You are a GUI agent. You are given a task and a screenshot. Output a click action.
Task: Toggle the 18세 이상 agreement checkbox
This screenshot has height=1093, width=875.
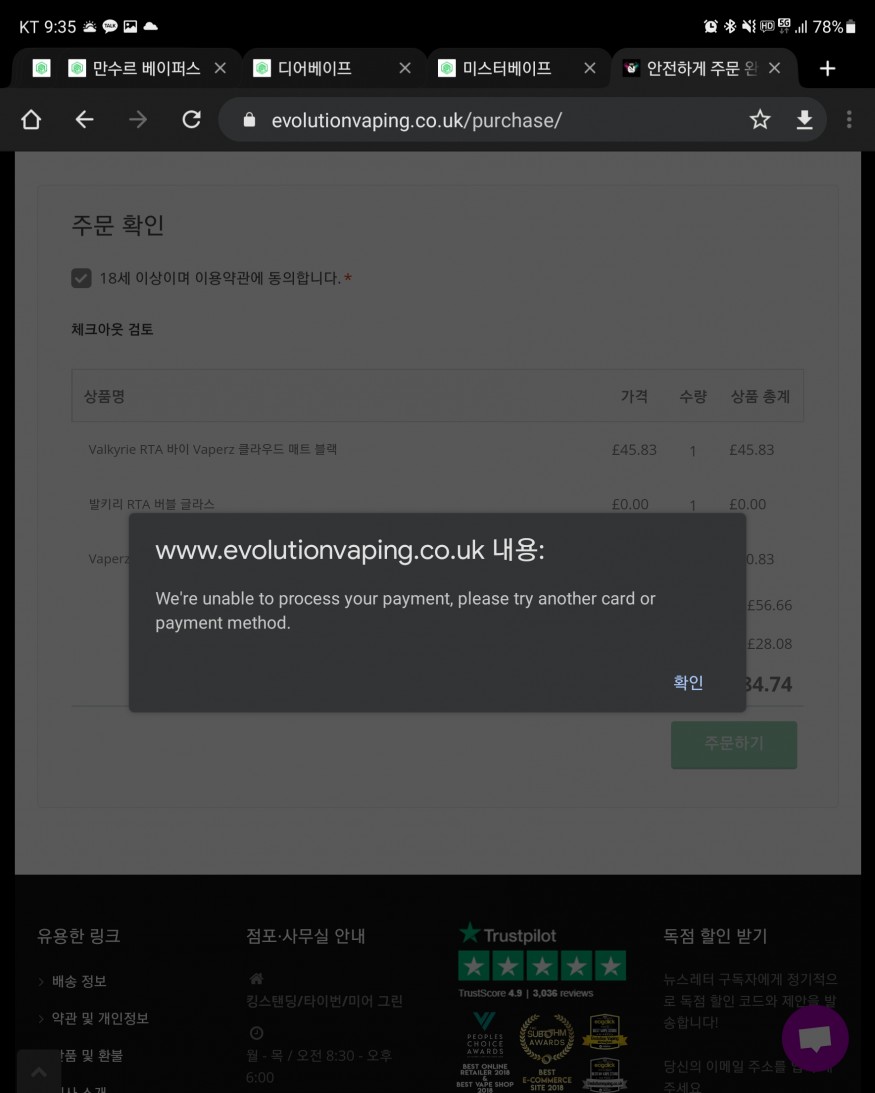[x=82, y=278]
